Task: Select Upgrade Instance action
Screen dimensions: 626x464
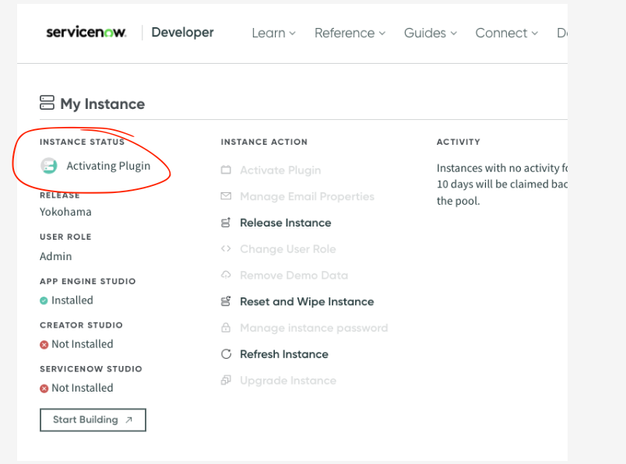Action: tap(288, 380)
